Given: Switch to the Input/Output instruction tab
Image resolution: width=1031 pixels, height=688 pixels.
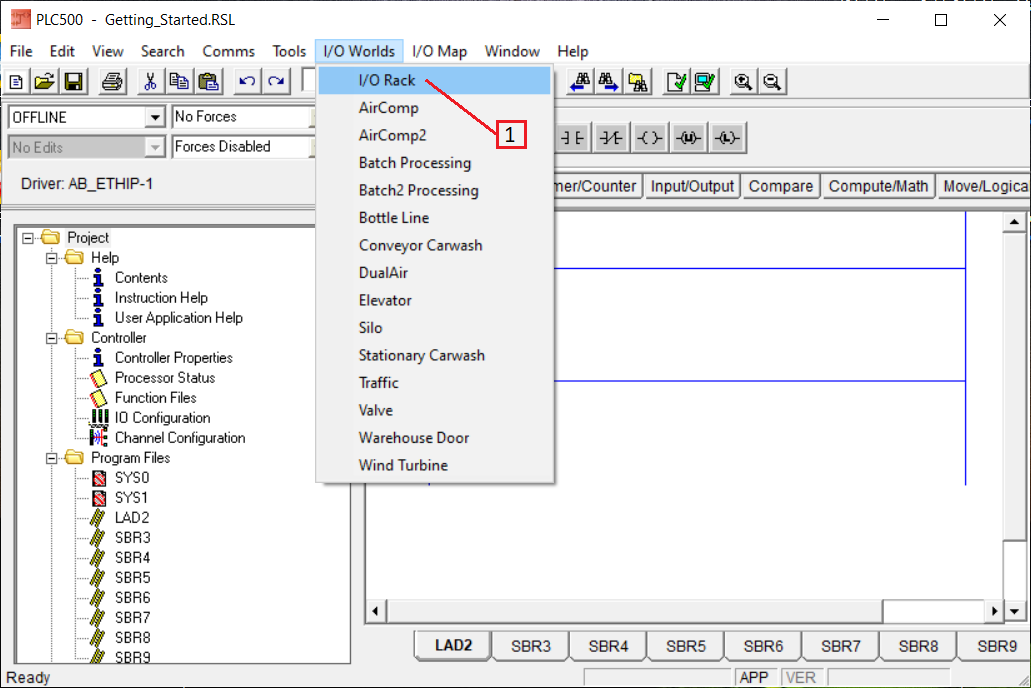Looking at the screenshot, I should pyautogui.click(x=692, y=186).
